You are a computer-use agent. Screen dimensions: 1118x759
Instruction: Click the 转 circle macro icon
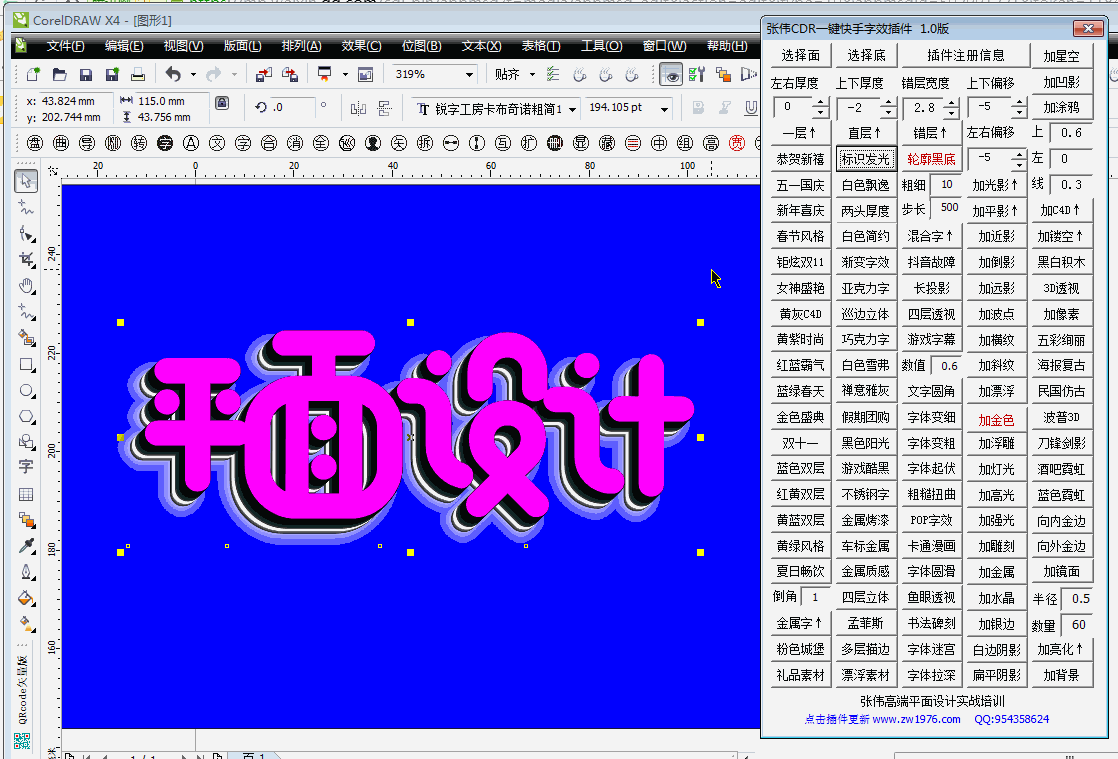(139, 143)
